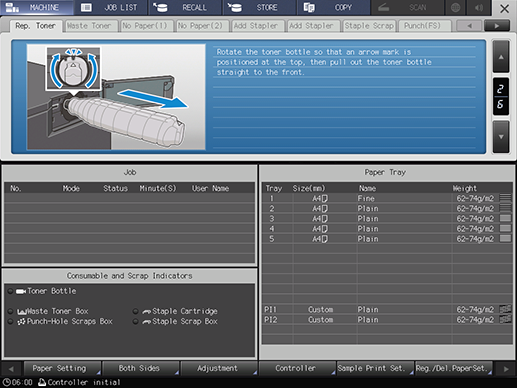Screen dimensions: 517x388
Task: Select the Staple Scrap tab
Action: (x=369, y=26)
